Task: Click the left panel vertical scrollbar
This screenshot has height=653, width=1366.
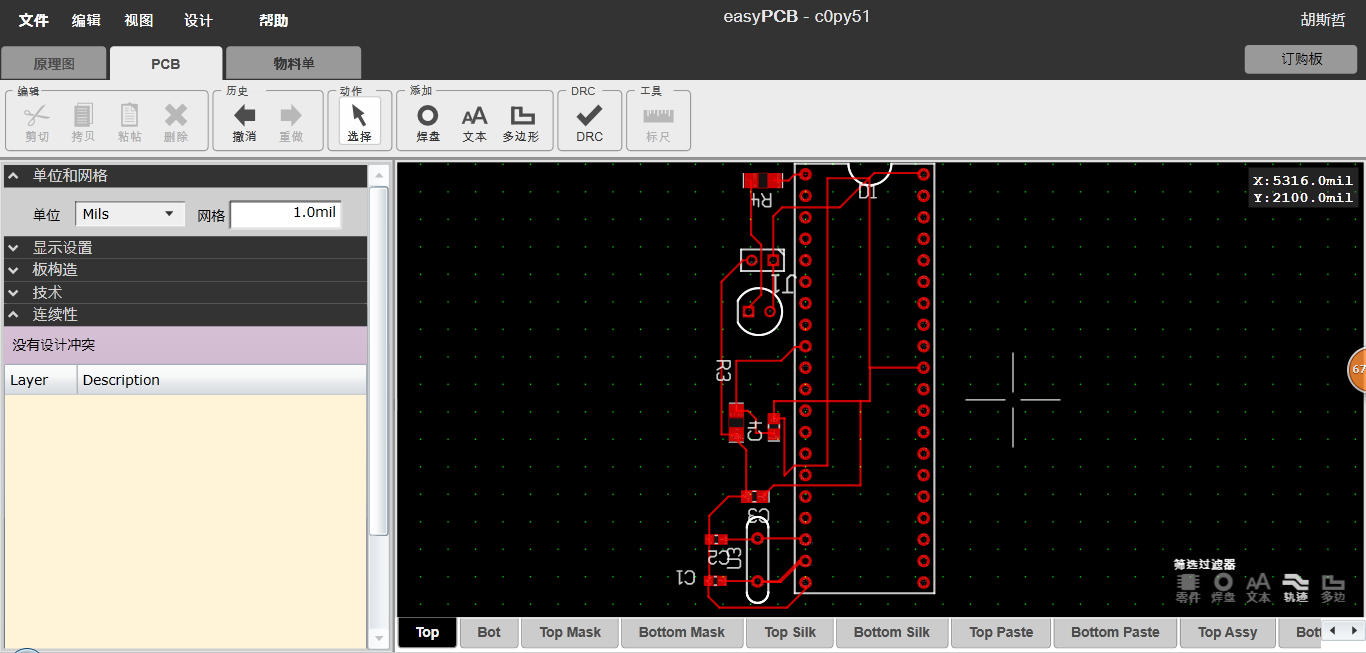Action: tap(379, 360)
